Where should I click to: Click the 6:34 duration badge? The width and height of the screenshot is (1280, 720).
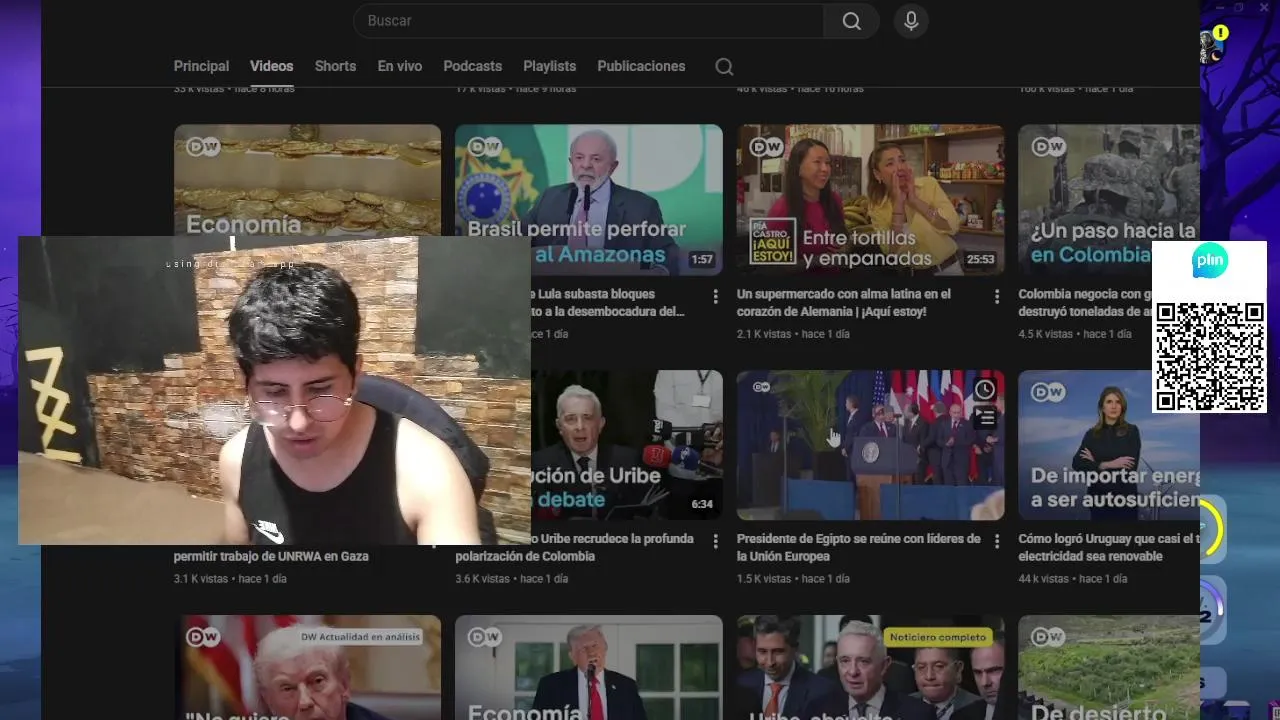702,504
